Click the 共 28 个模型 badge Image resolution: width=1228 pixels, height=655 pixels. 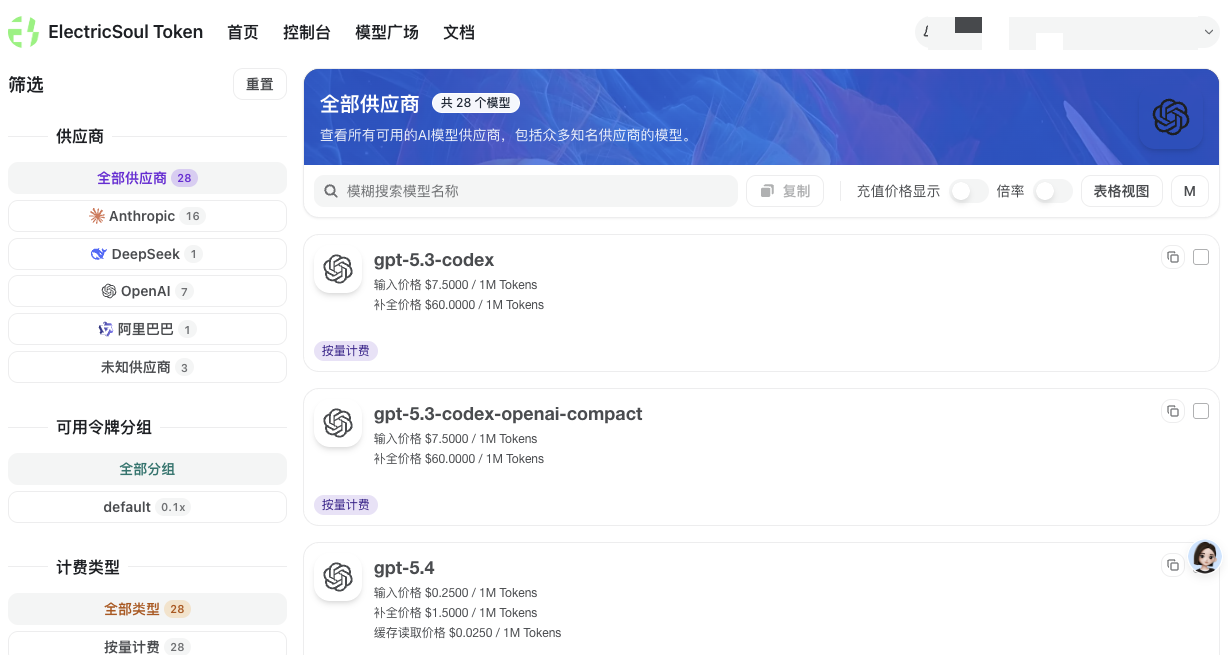coord(476,103)
